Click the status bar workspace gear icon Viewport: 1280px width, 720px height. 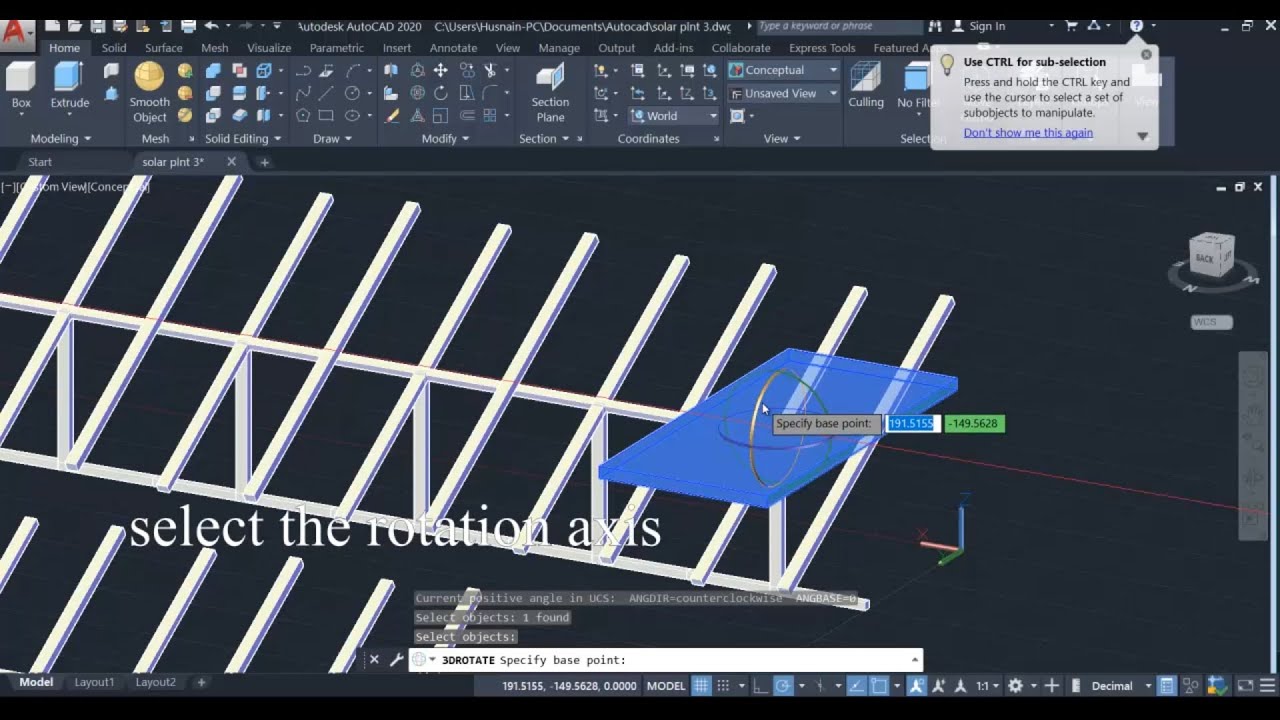coord(1015,686)
